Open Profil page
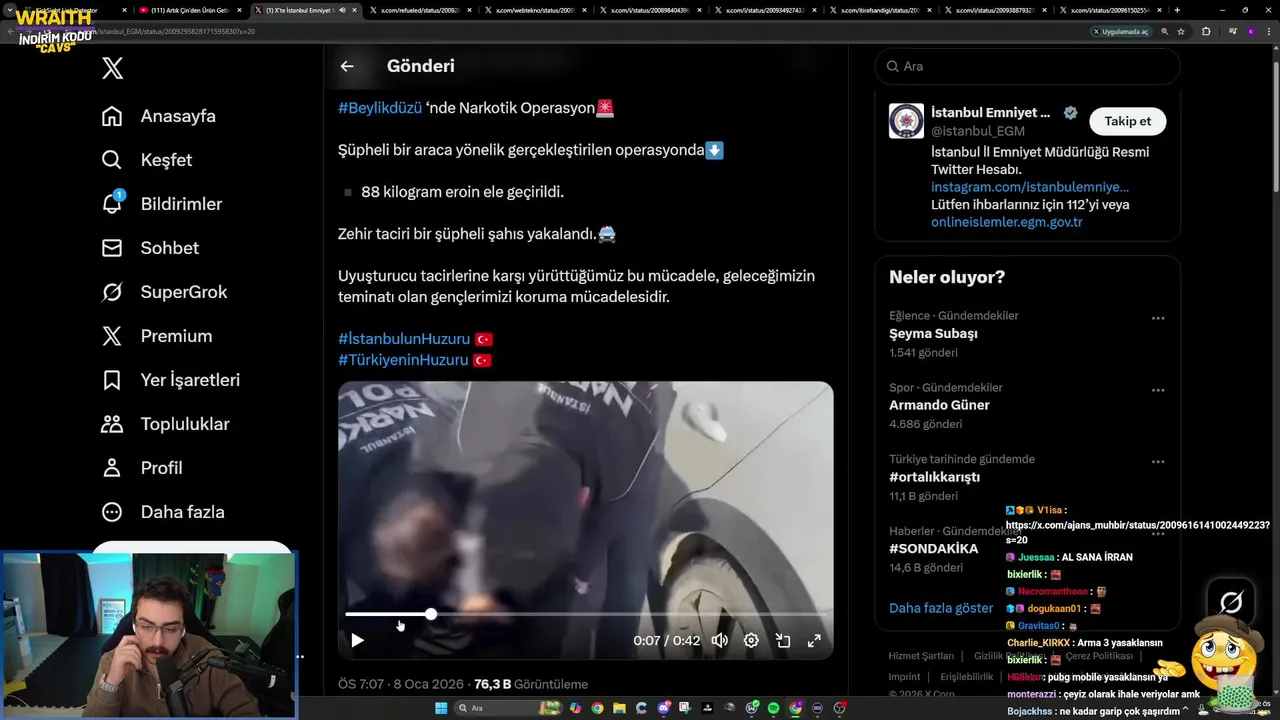This screenshot has height=720, width=1280. 142,468
